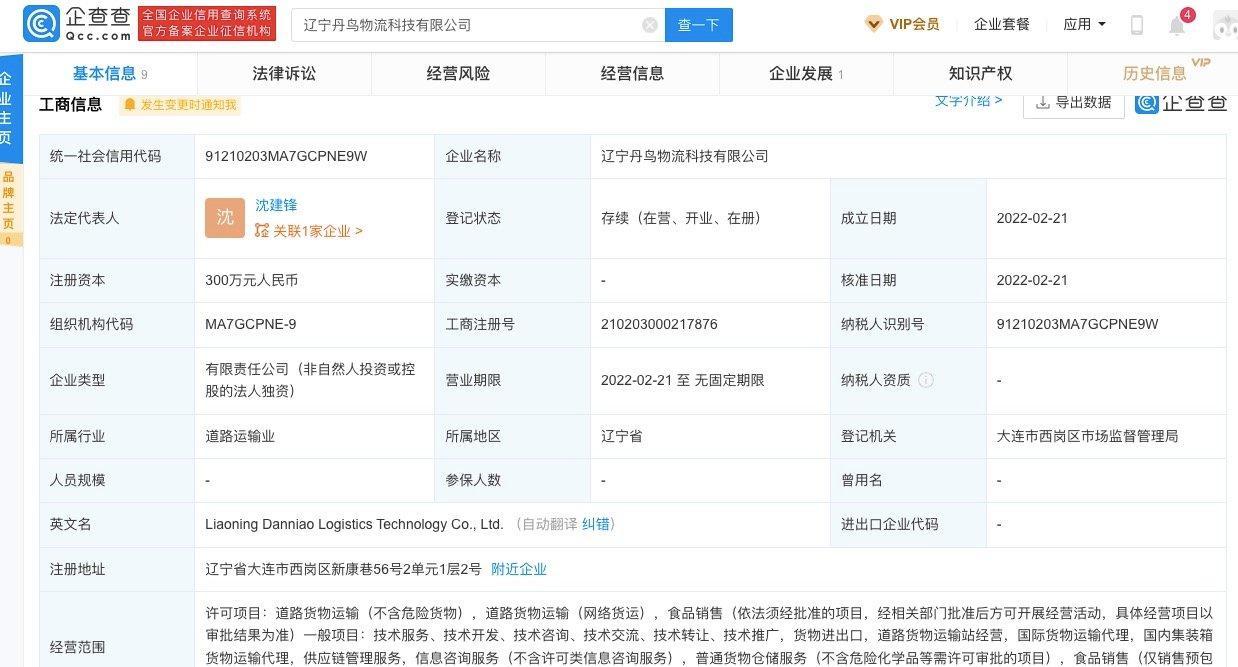Expand the 应用 dropdown menu

click(1085, 24)
